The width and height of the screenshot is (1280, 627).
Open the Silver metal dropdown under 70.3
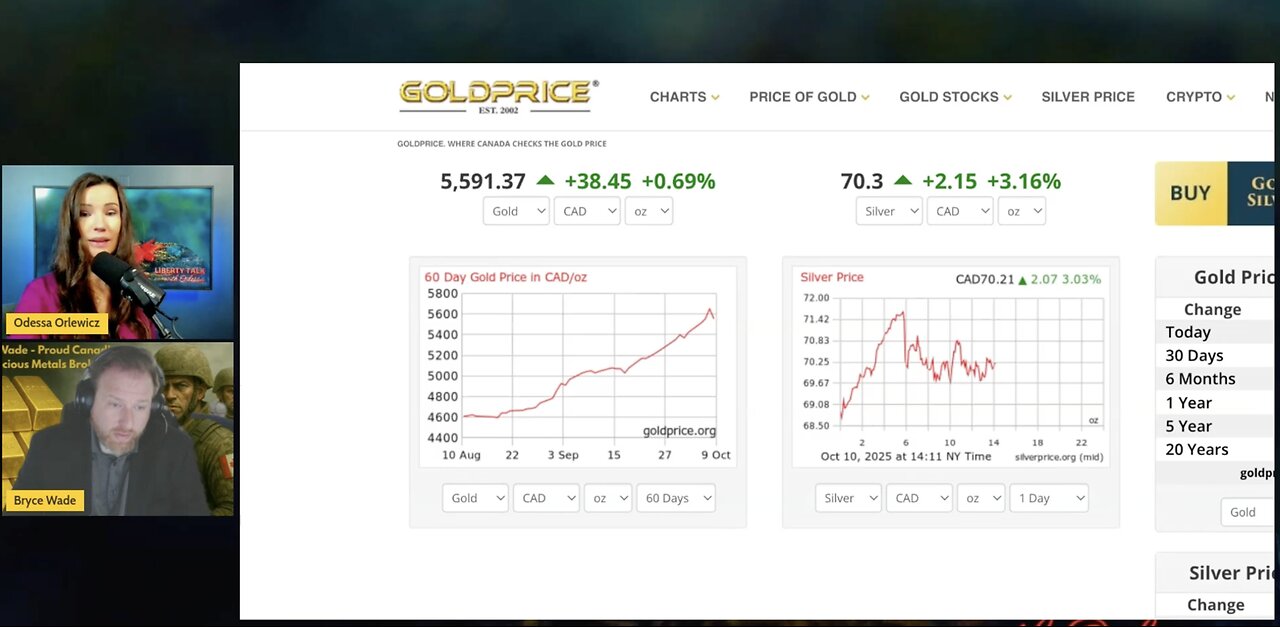pyautogui.click(x=889, y=211)
